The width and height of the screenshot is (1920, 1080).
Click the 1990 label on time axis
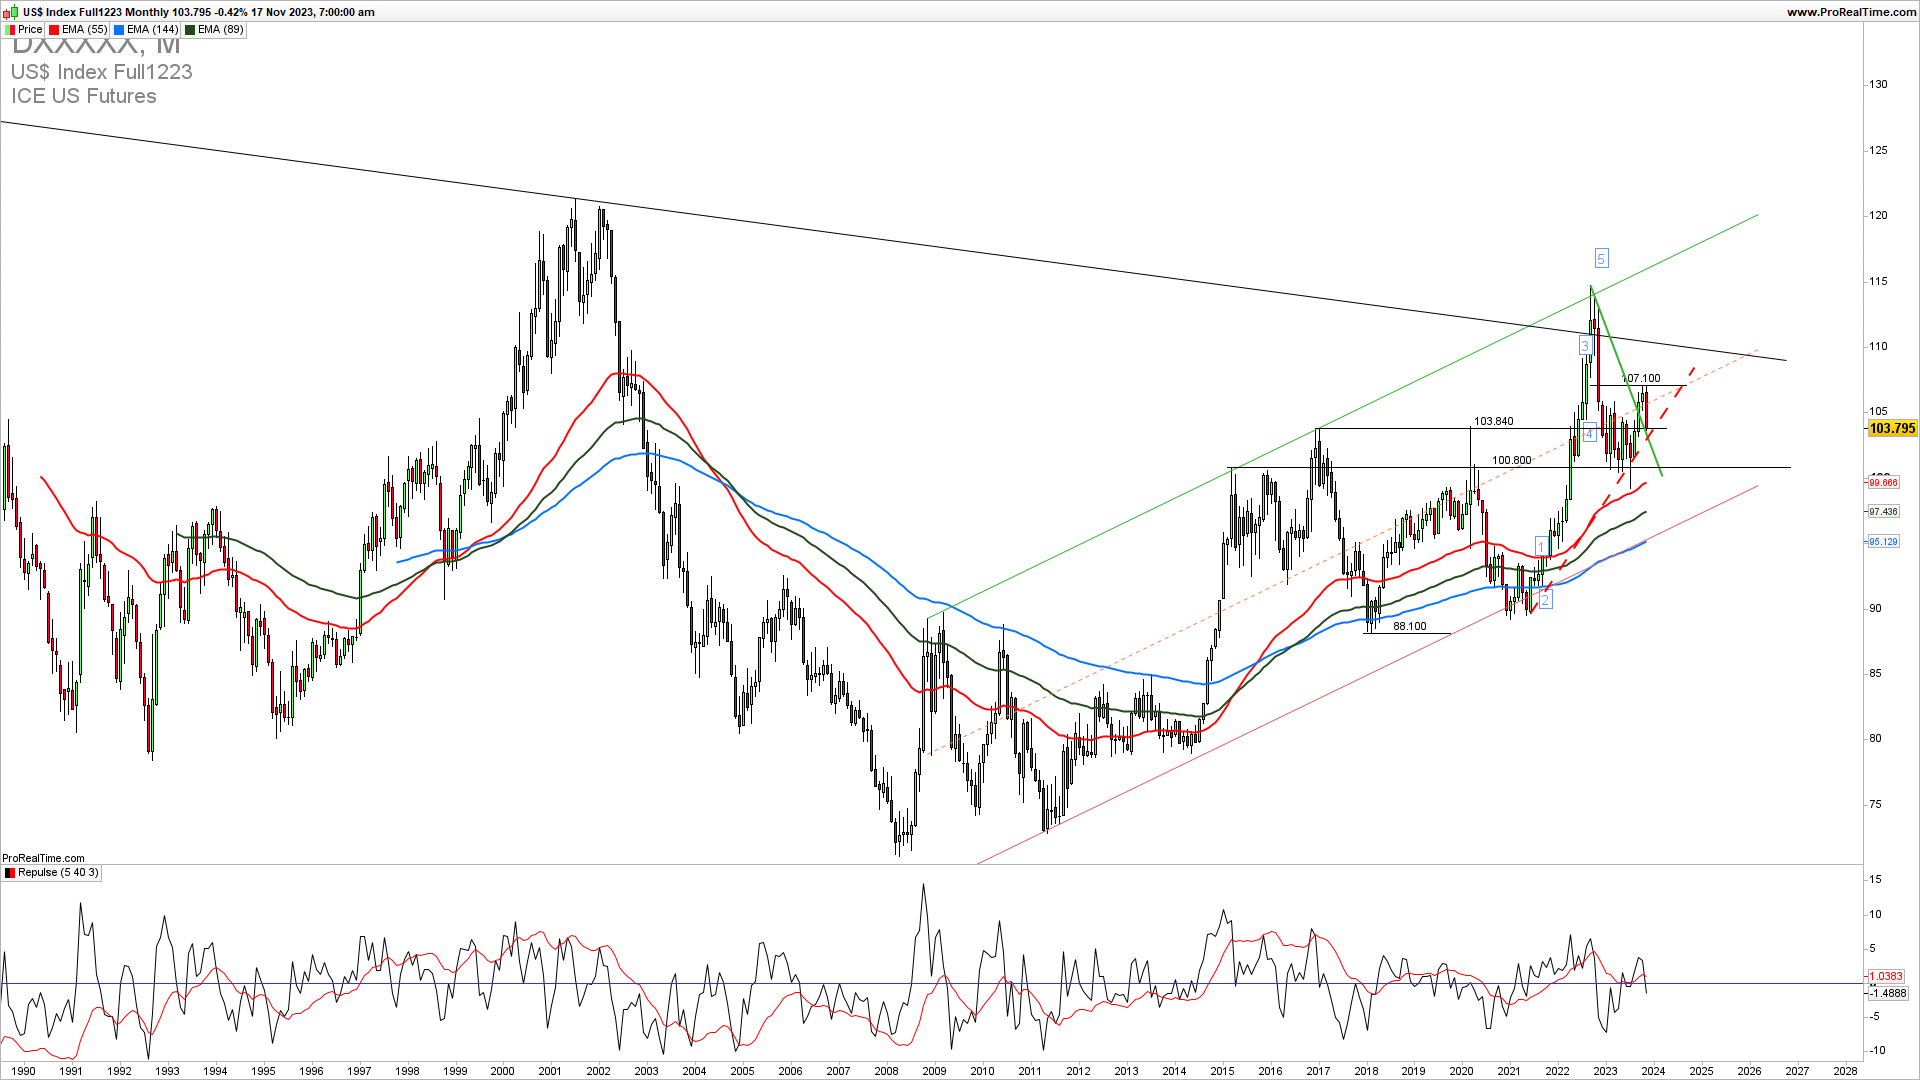coord(23,1071)
